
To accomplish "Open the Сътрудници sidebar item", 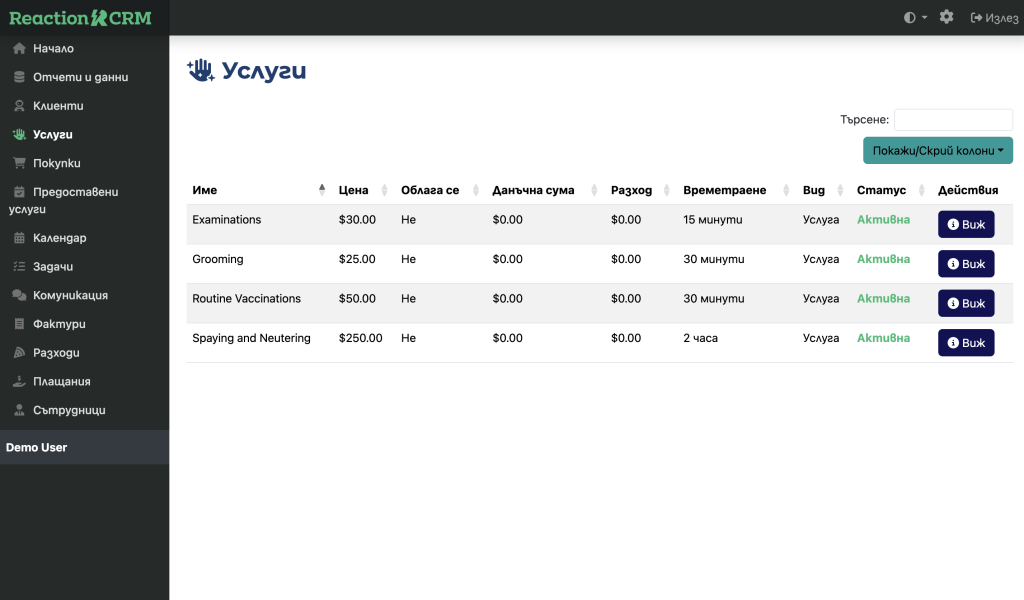I will [68, 410].
